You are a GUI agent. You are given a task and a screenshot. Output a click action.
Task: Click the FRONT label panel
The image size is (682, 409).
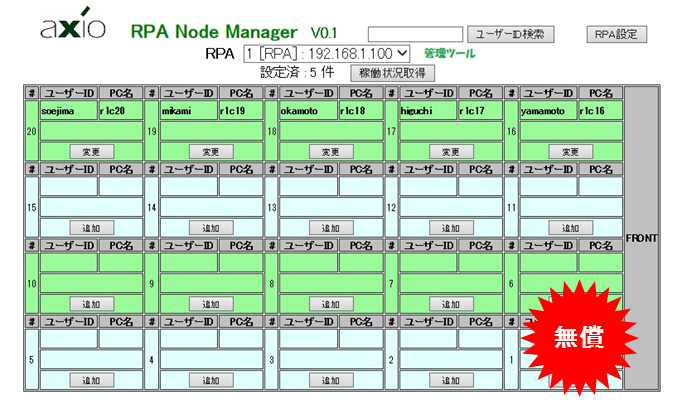coord(641,238)
